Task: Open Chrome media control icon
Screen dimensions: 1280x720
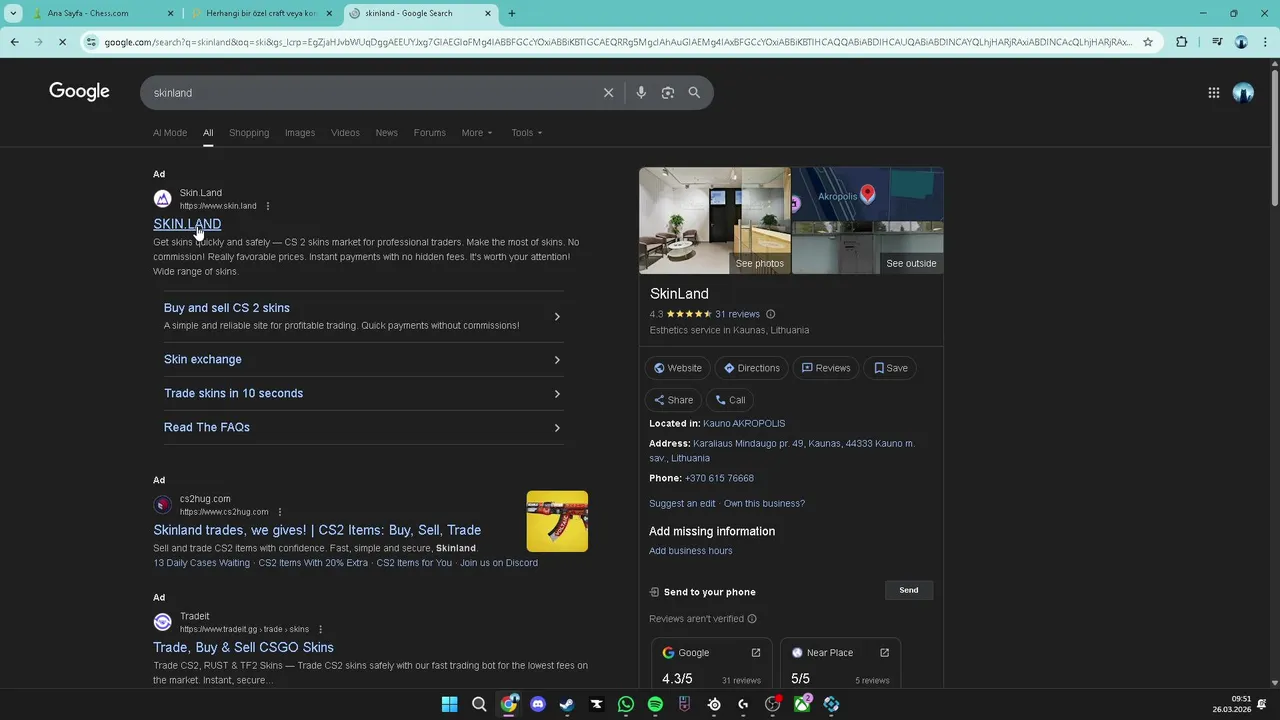Action: [1217, 42]
